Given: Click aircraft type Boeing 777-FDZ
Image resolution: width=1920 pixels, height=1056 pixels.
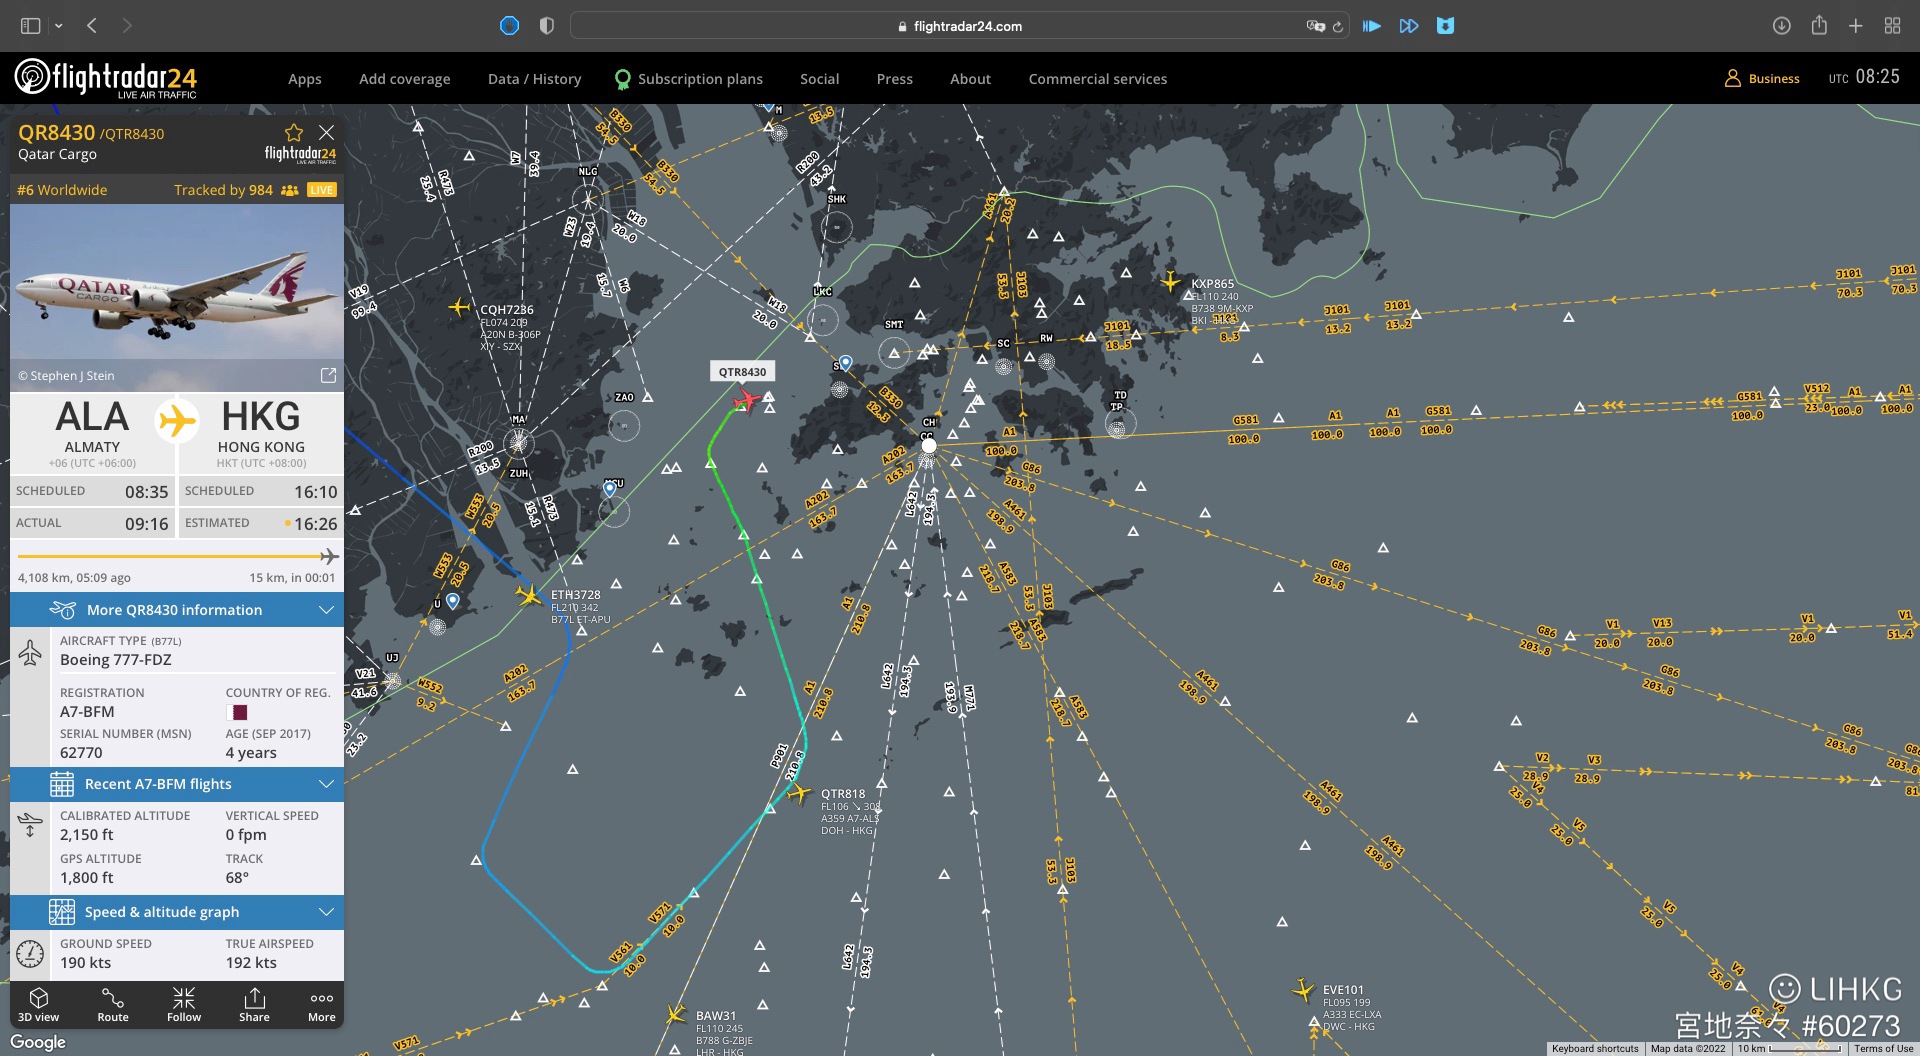Looking at the screenshot, I should (x=116, y=660).
